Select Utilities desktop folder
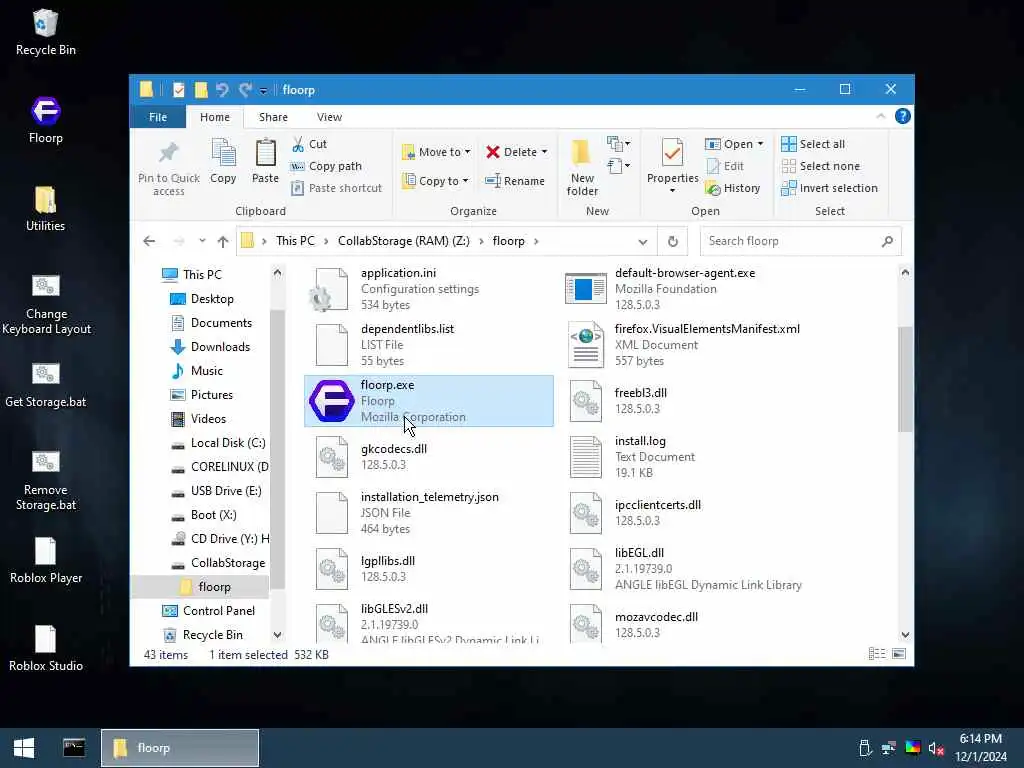The width and height of the screenshot is (1024, 768). click(45, 209)
